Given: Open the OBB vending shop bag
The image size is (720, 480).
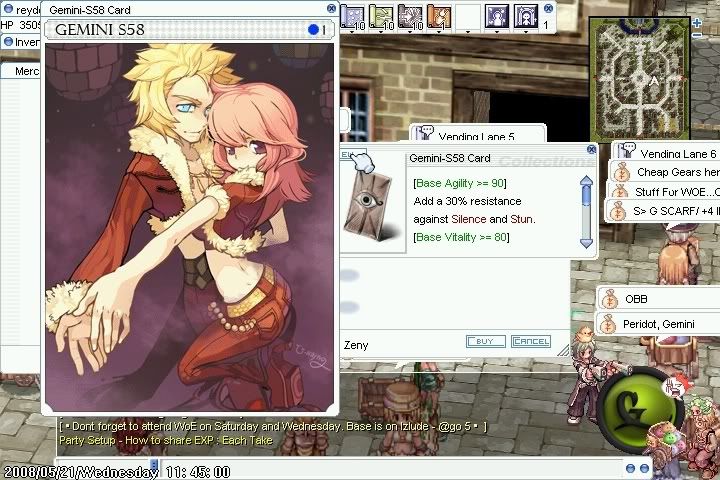Looking at the screenshot, I should coord(610,299).
